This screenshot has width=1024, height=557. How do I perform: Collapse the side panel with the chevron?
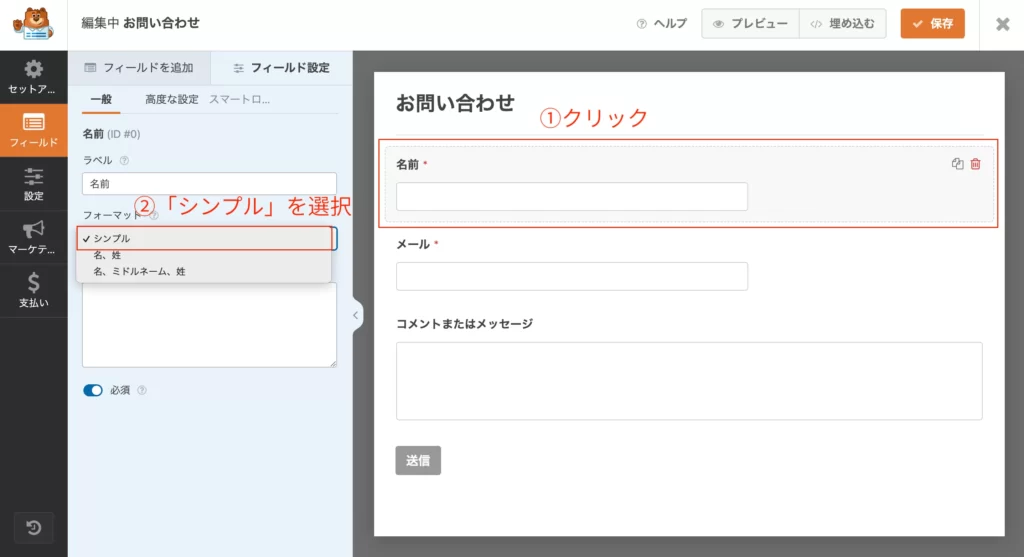(356, 315)
